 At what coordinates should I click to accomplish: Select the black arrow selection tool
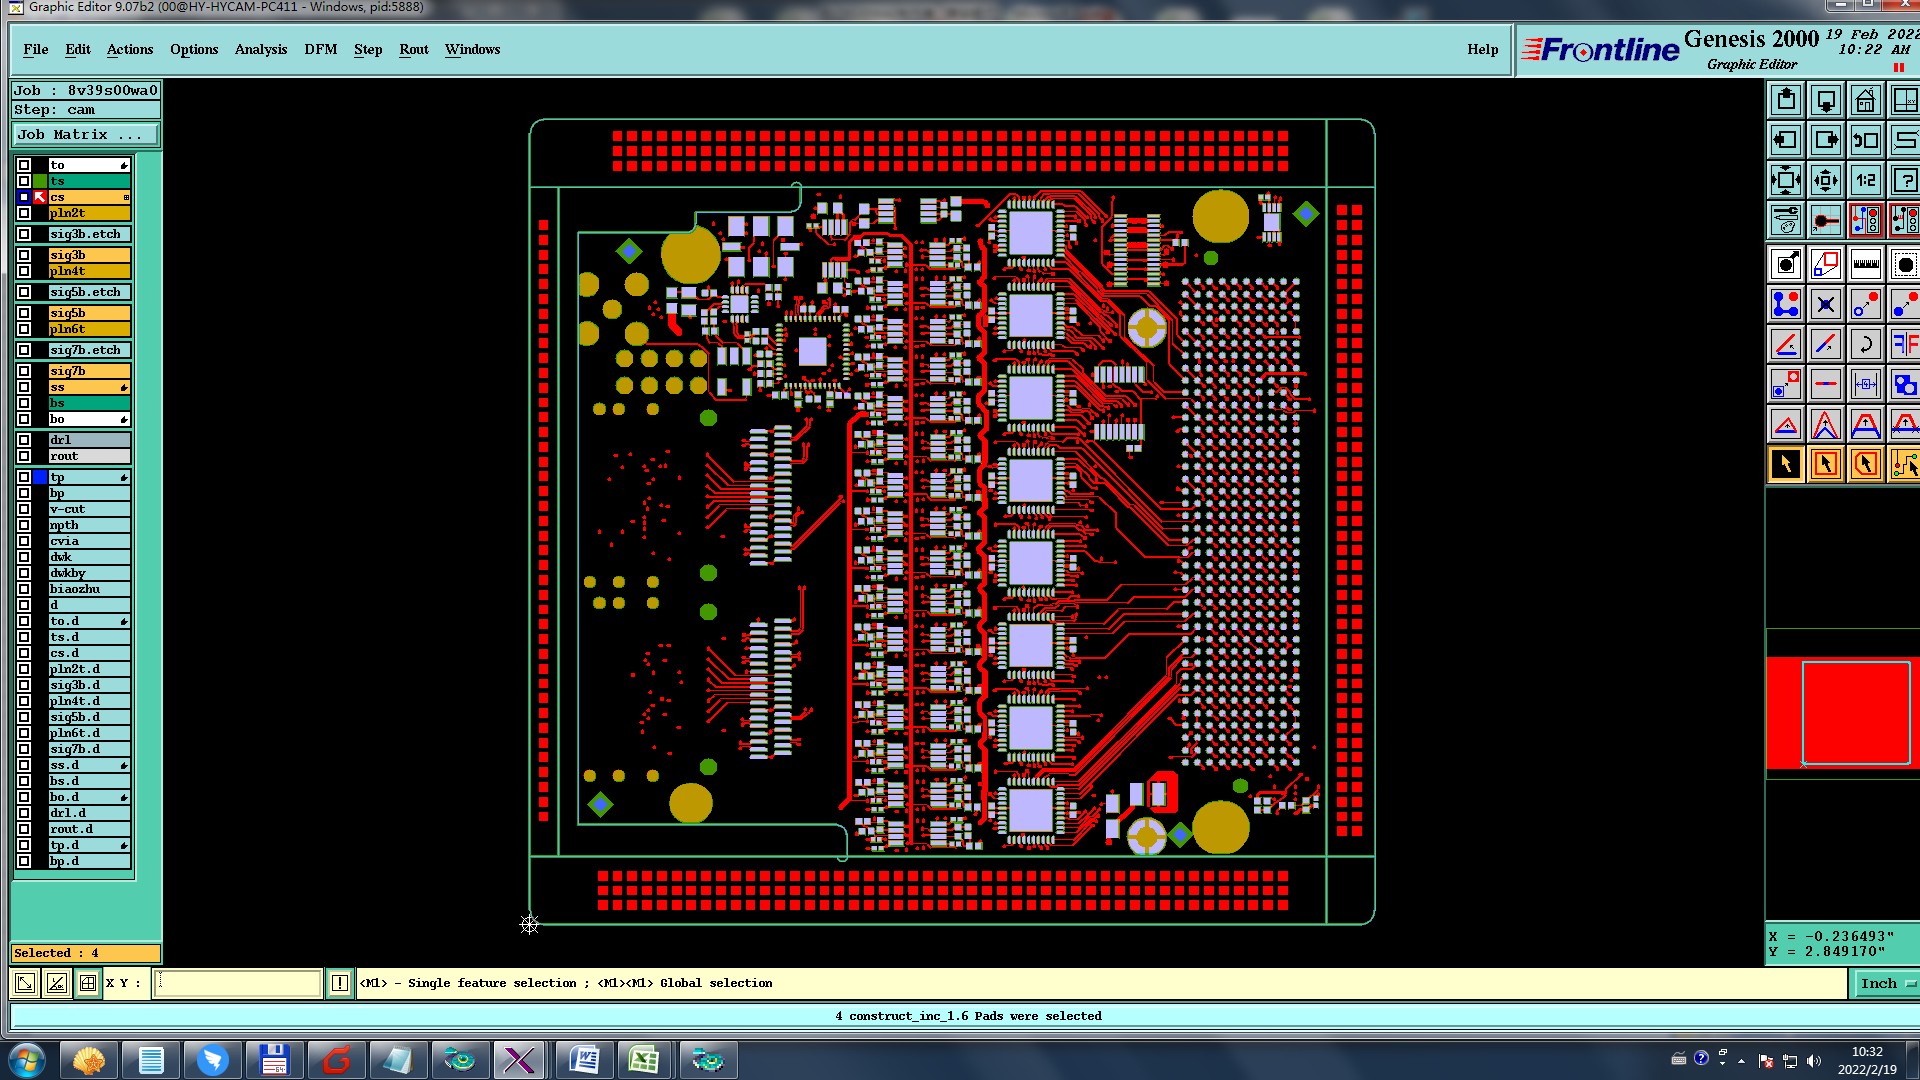(x=1785, y=465)
